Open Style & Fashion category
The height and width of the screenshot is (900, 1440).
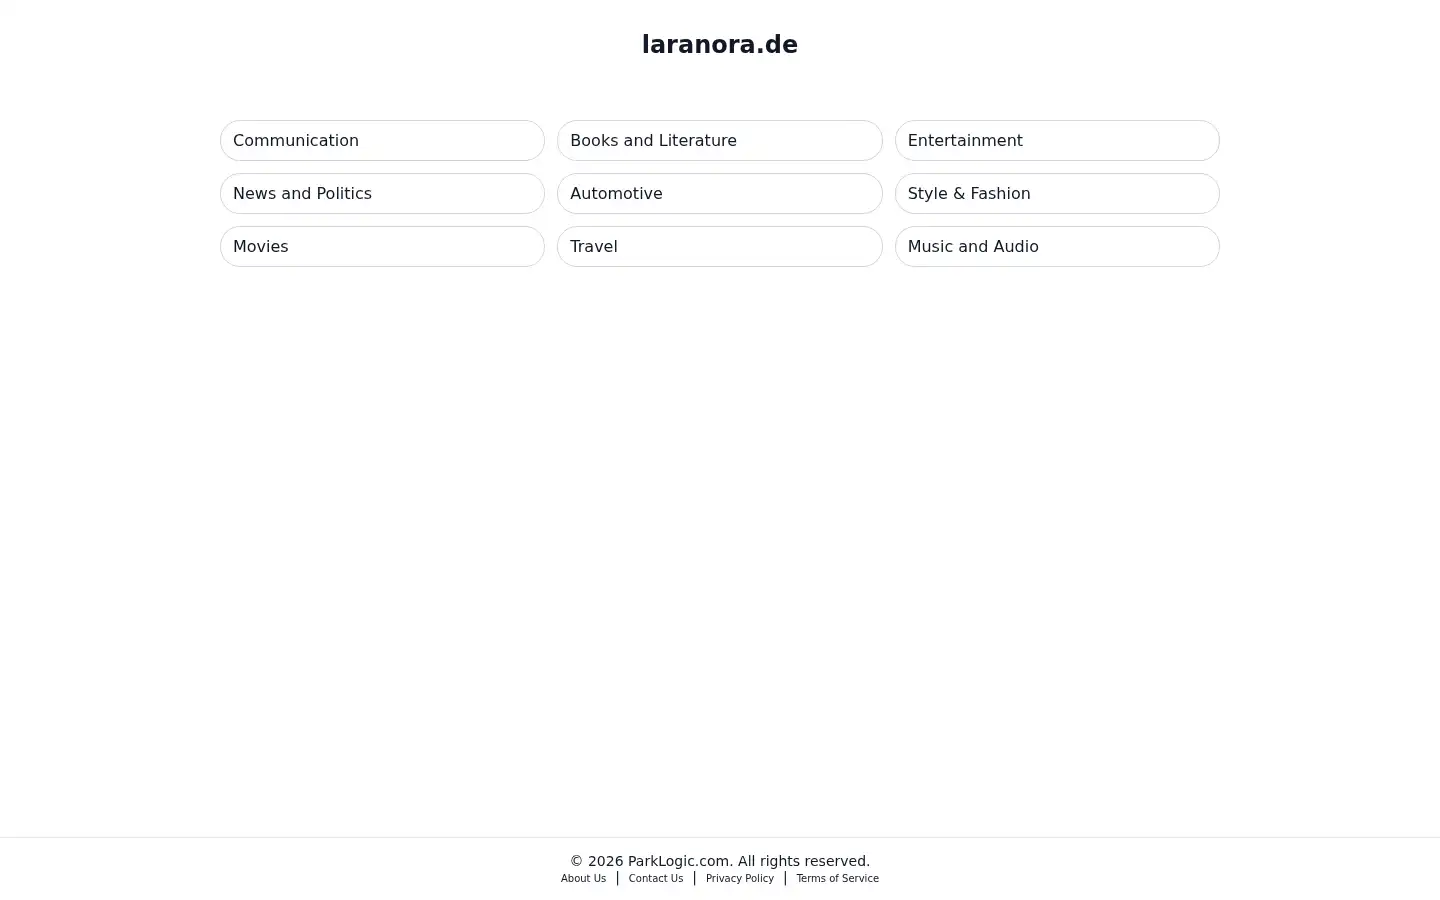tap(1057, 193)
